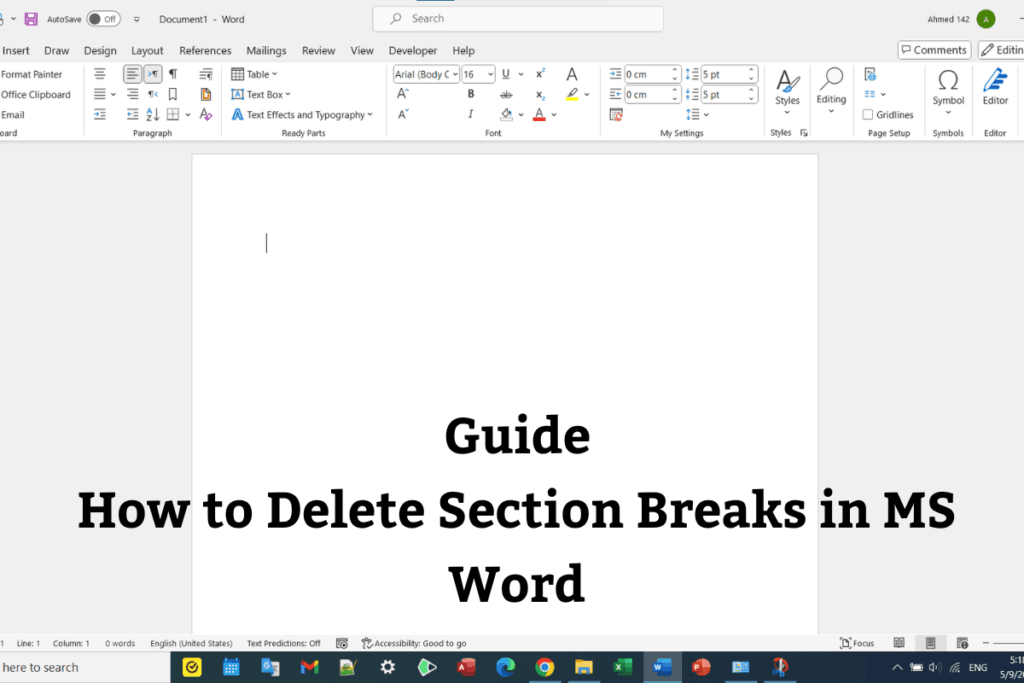Click the Sort A-Z icon in Paragraph group
The width and height of the screenshot is (1024, 683).
[152, 114]
